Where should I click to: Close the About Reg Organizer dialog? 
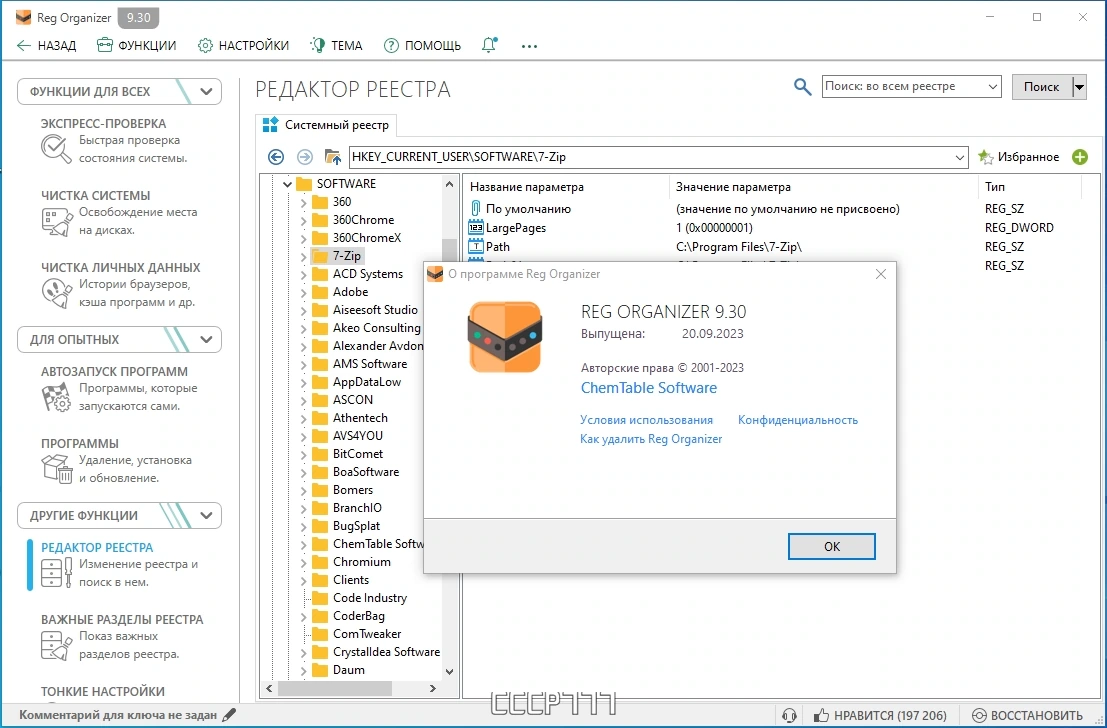880,274
